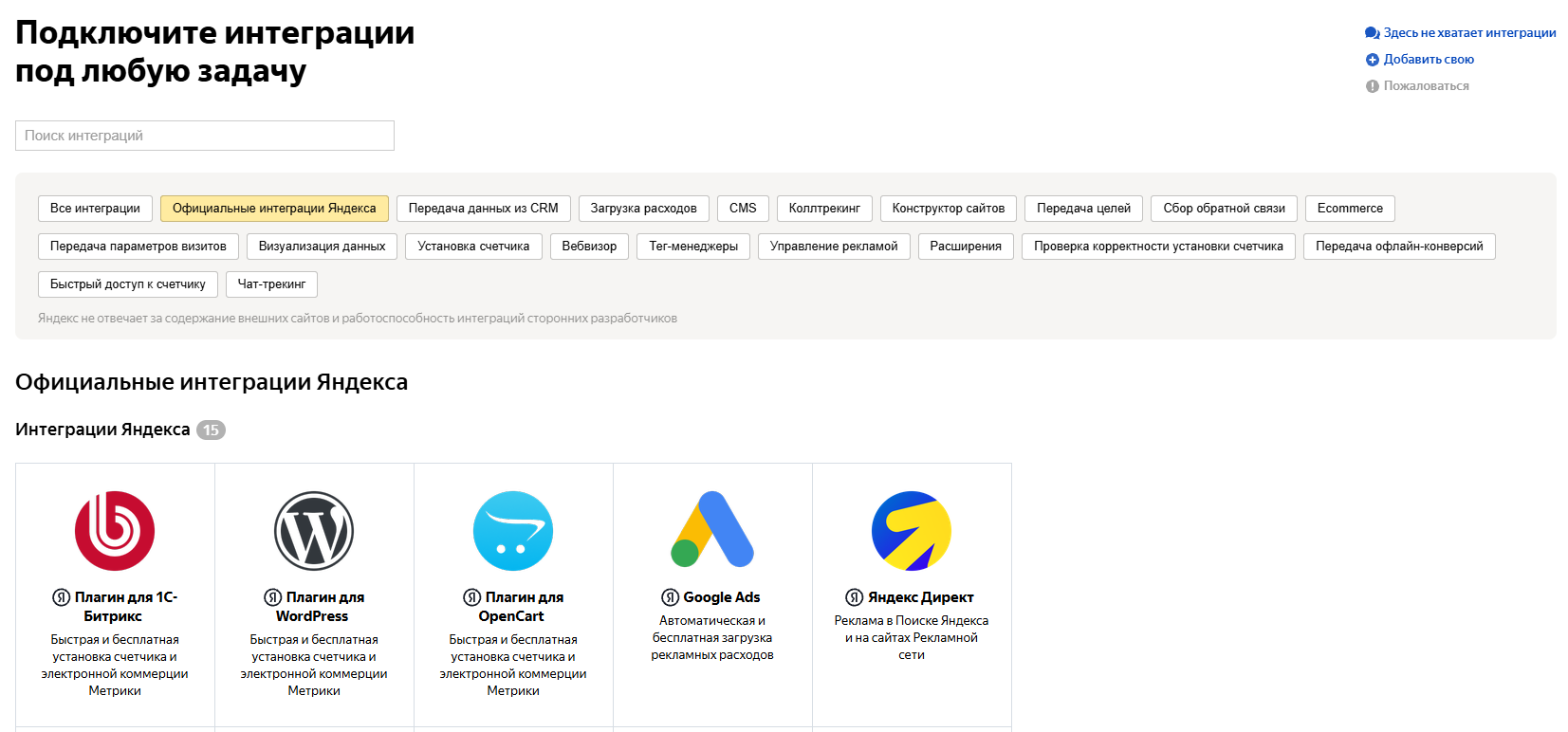Open 'Здесь не хватает интеграции' link
1568x732 pixels.
pyautogui.click(x=1469, y=33)
